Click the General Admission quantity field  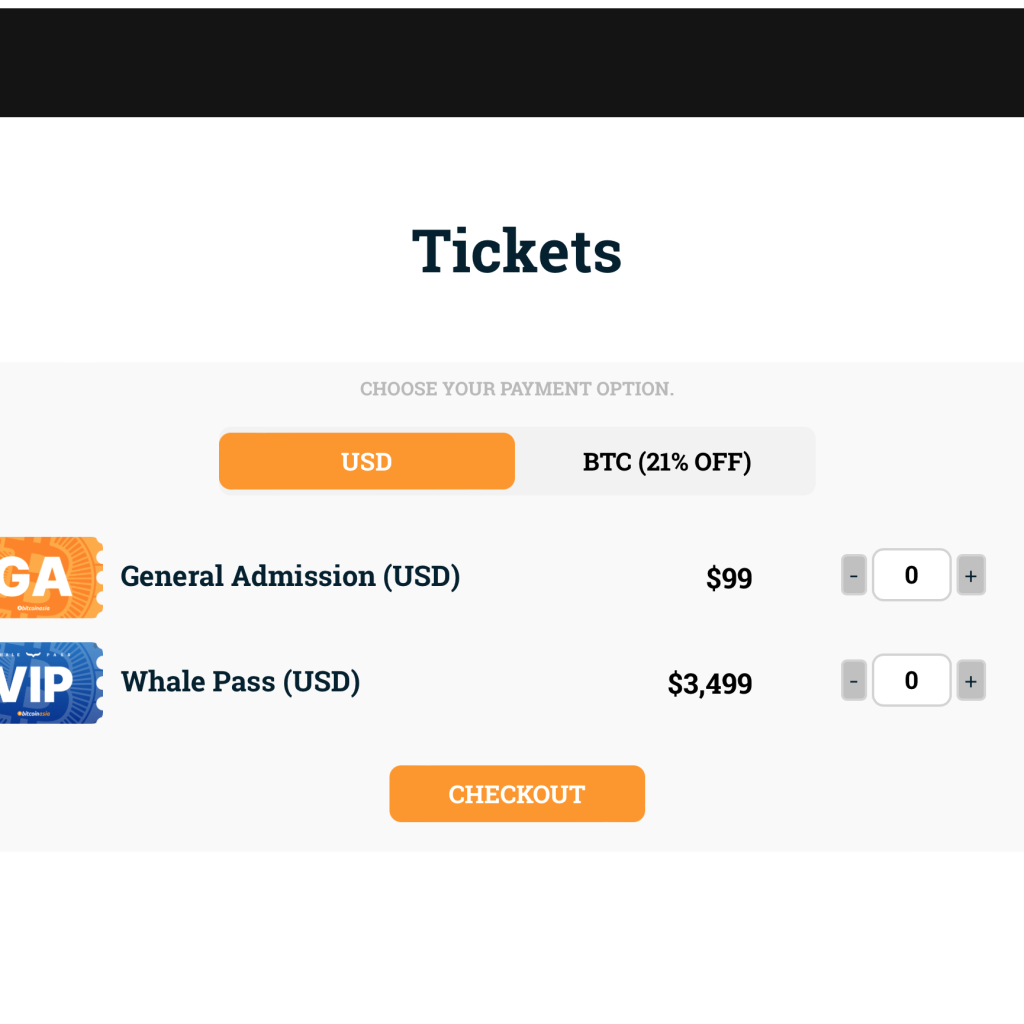click(911, 575)
